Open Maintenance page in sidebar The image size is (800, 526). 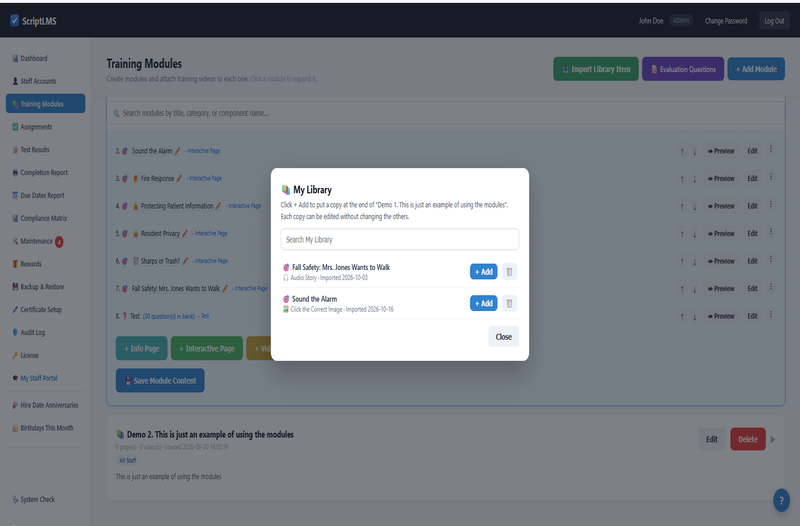(x=45, y=241)
